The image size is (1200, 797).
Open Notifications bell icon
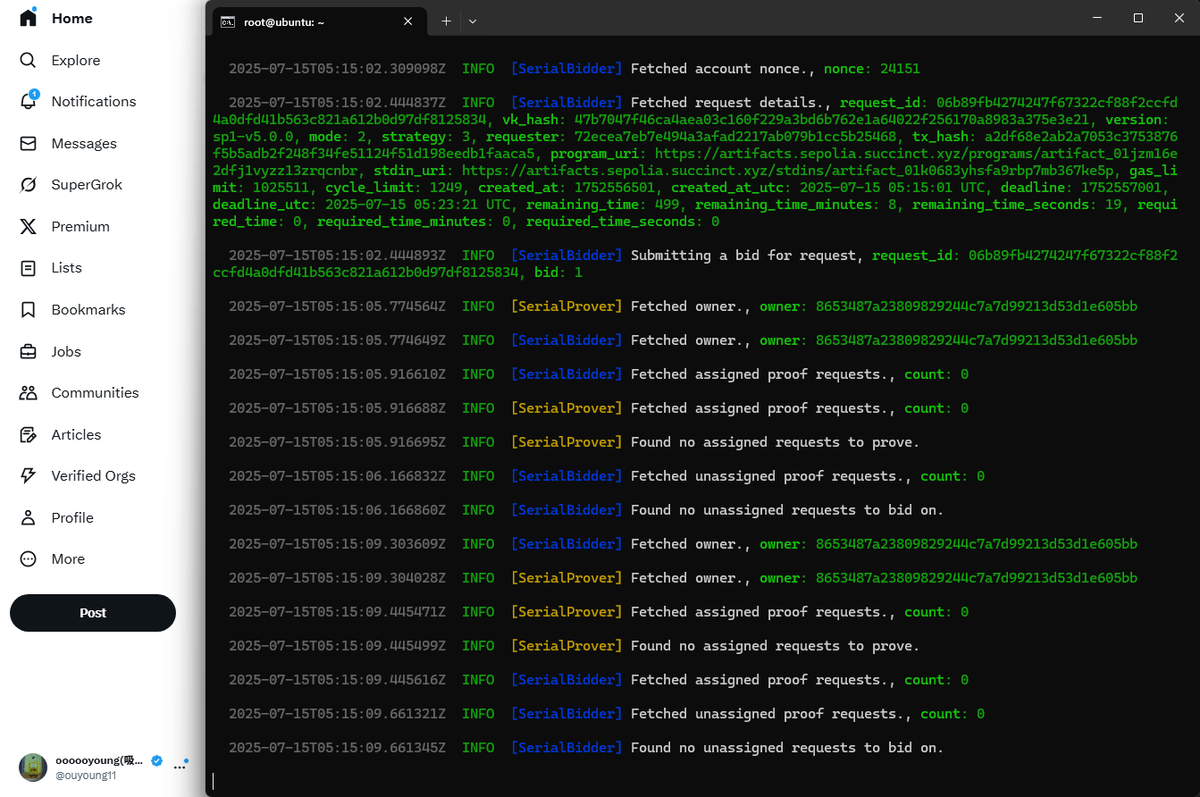28,101
